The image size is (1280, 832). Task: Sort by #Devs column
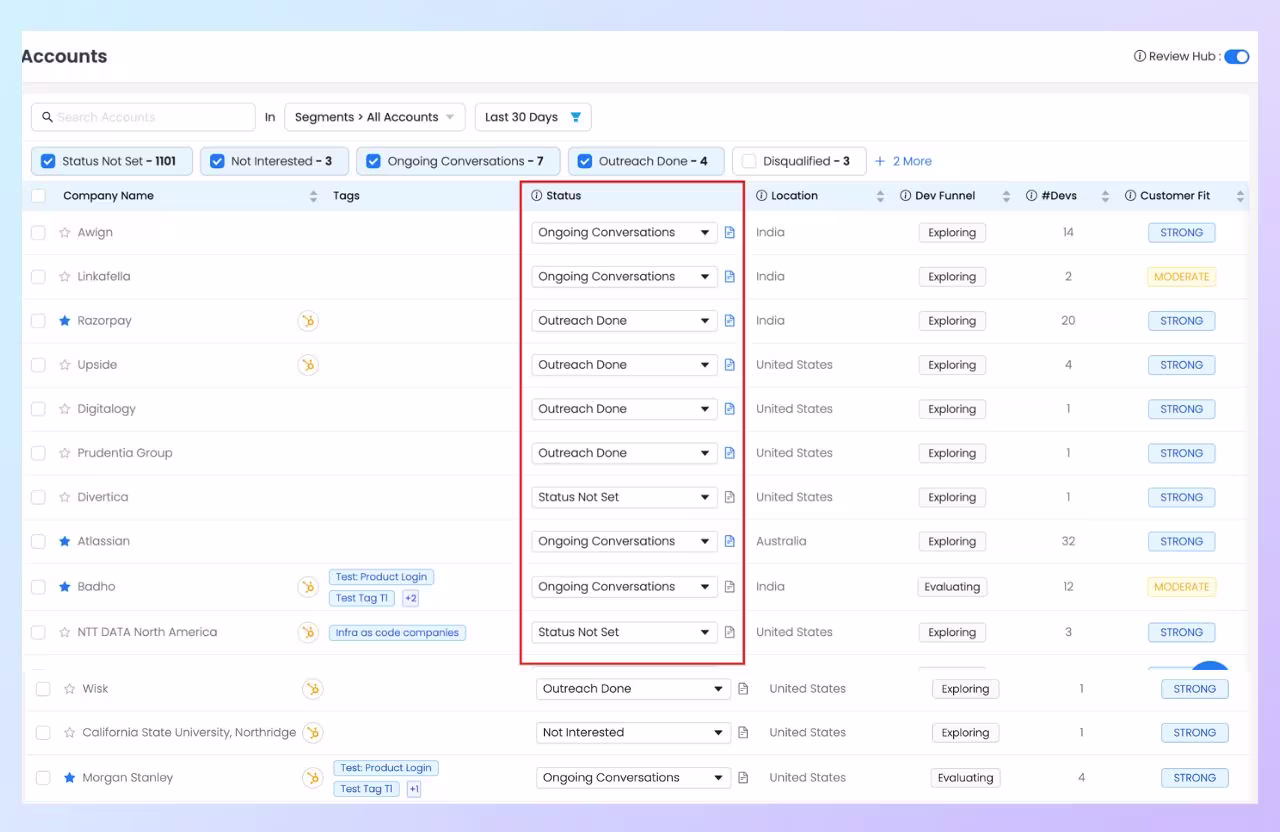(x=1105, y=197)
